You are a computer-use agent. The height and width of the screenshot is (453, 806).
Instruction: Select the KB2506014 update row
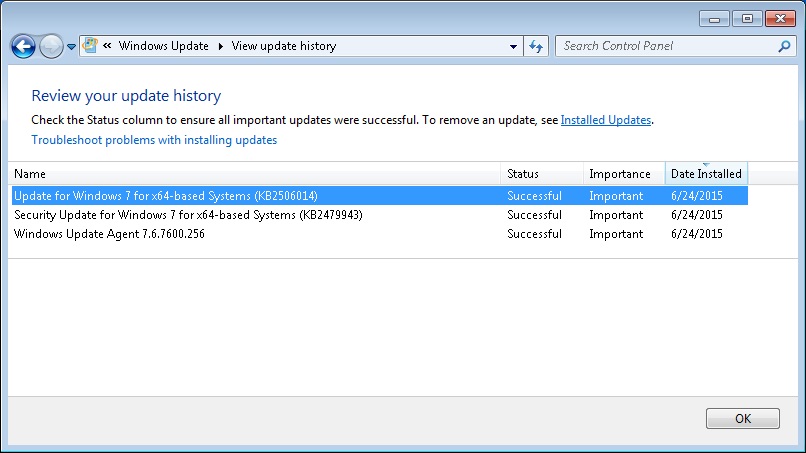166,196
